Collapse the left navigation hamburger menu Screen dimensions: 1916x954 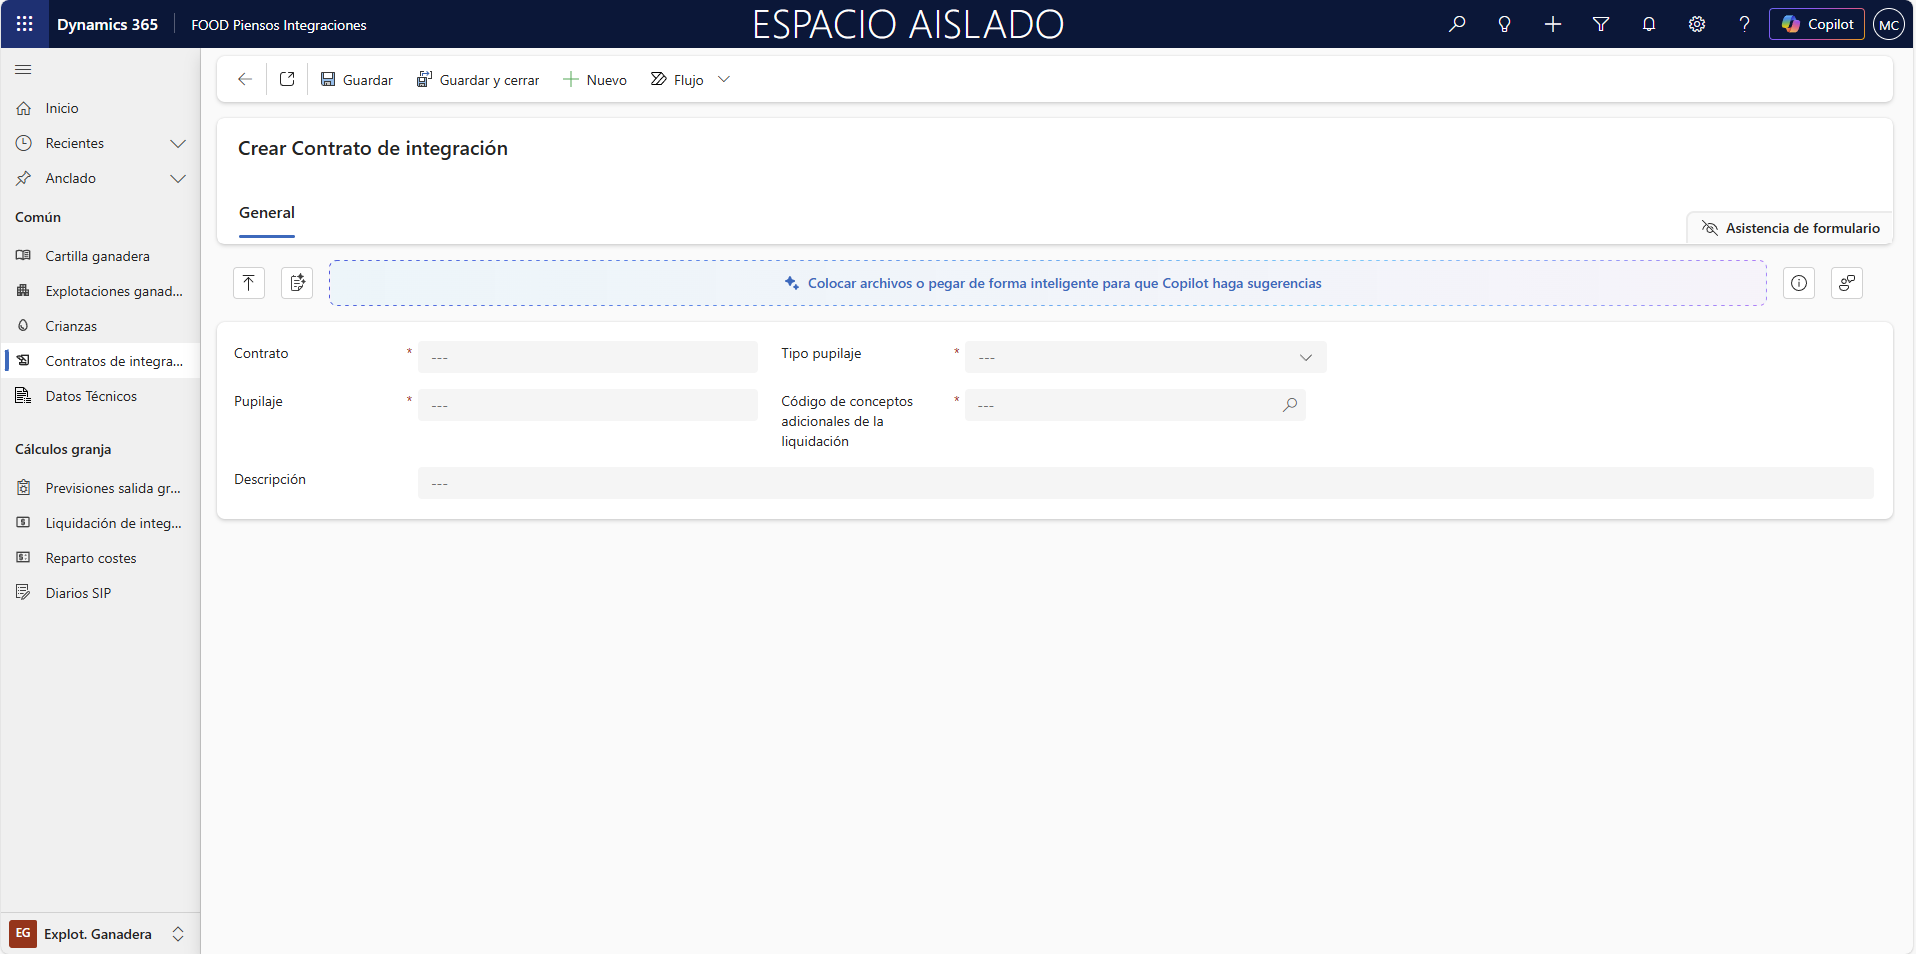23,69
